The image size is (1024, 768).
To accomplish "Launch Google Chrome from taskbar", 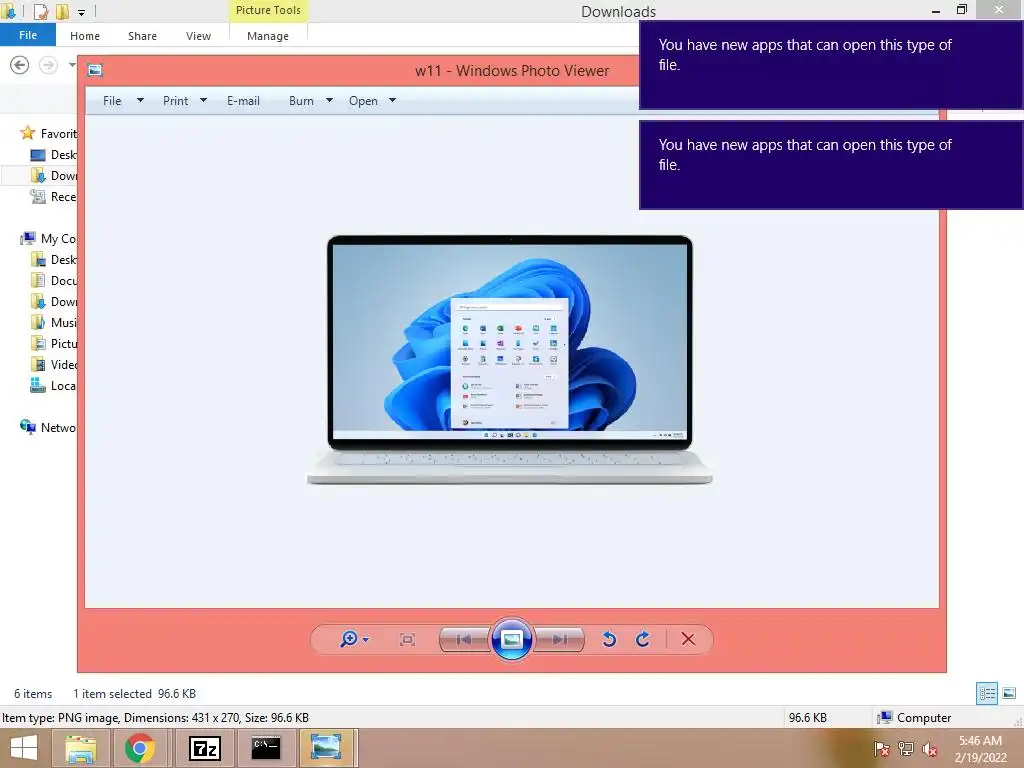I will click(140, 748).
